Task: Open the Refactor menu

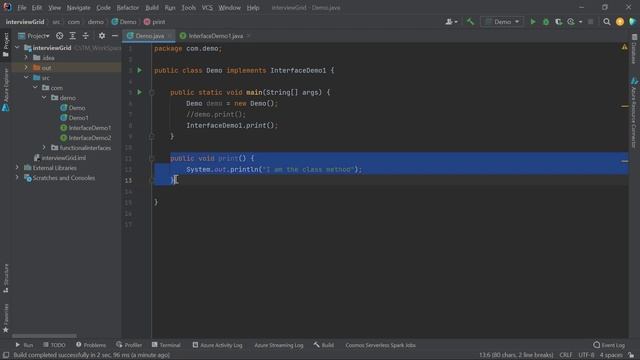Action: click(x=128, y=8)
